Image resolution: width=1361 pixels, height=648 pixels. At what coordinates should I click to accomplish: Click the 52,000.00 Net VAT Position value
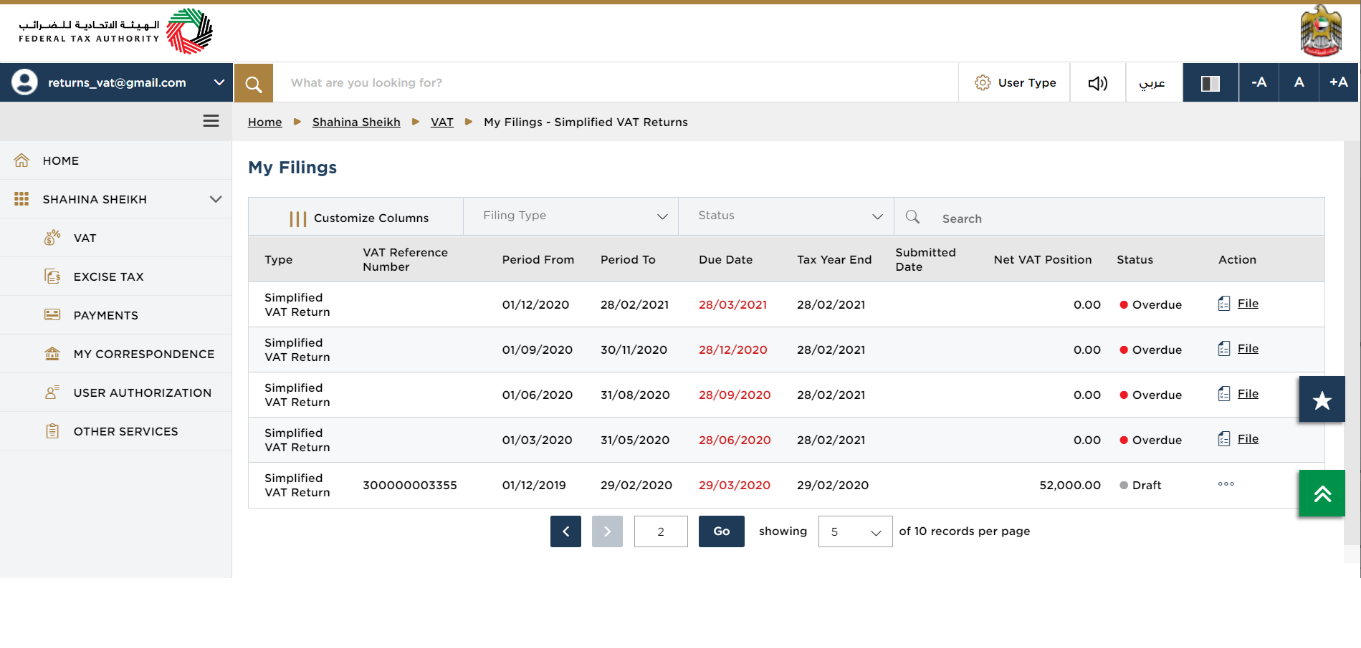tap(1070, 485)
